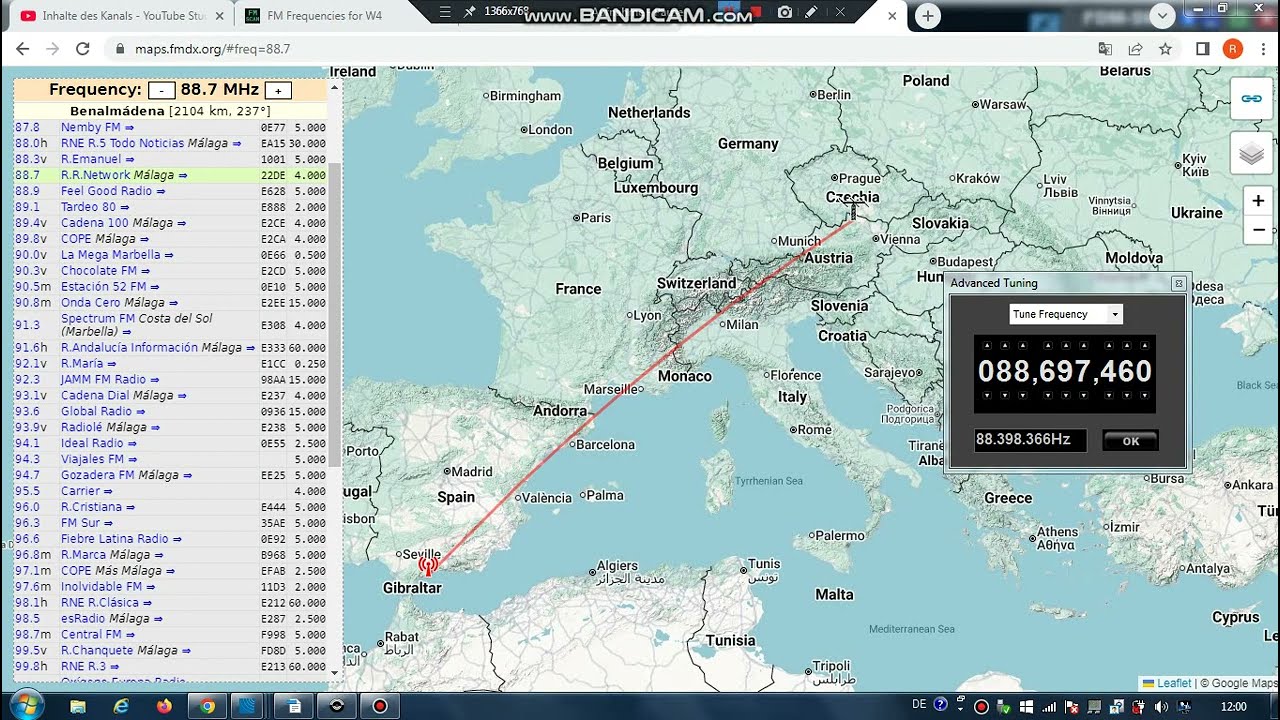This screenshot has height=720, width=1280.
Task: Go back to the previous page
Action: point(23,48)
